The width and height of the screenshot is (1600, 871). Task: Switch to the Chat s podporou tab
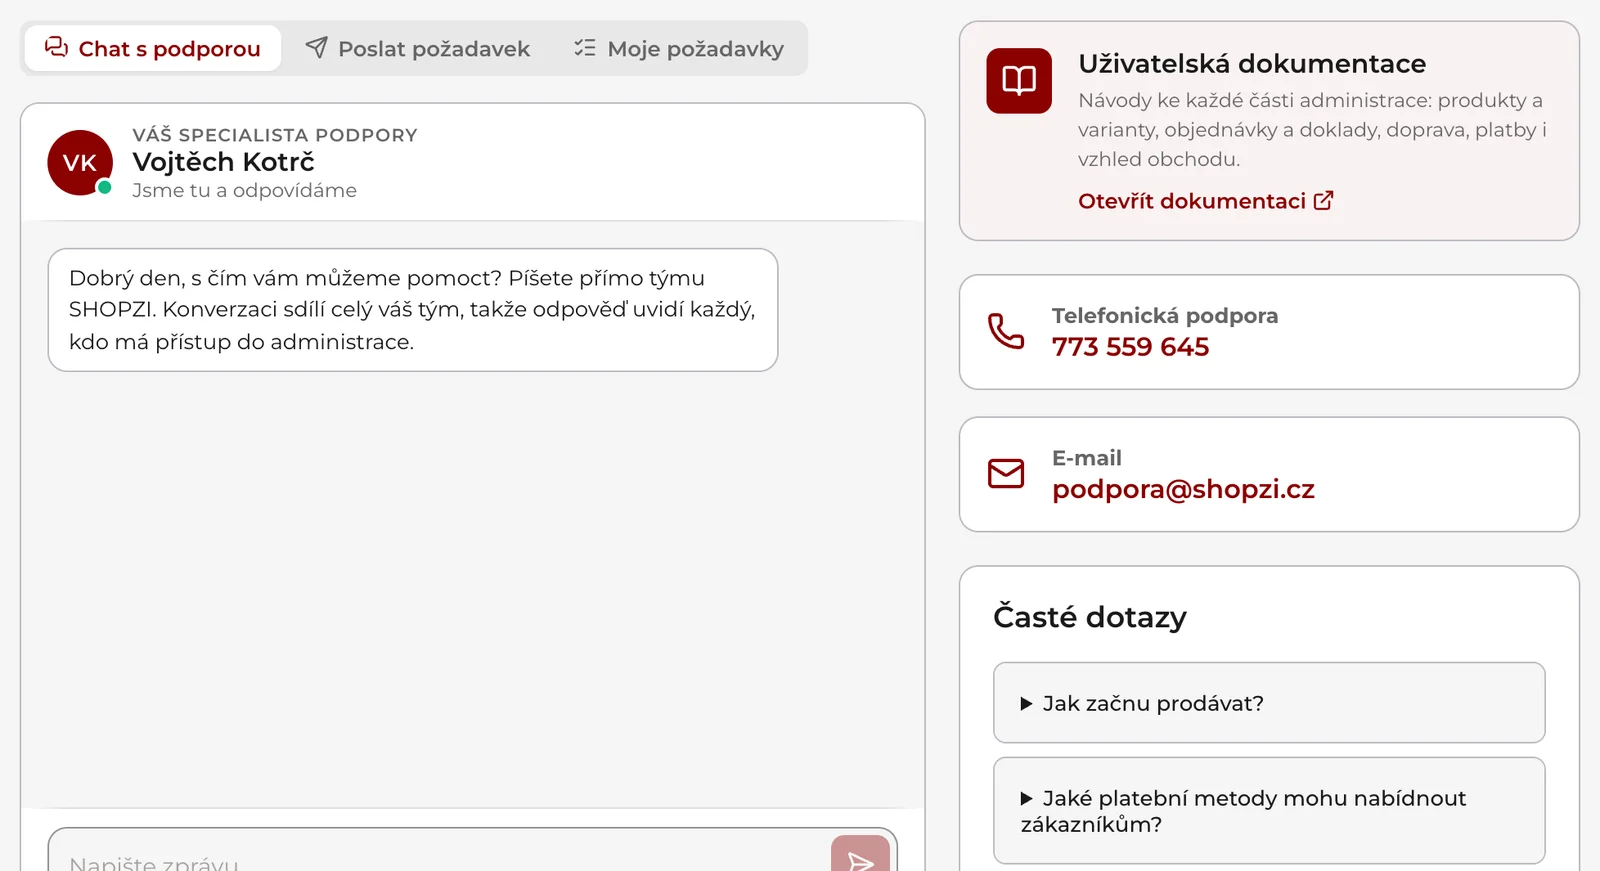(153, 48)
